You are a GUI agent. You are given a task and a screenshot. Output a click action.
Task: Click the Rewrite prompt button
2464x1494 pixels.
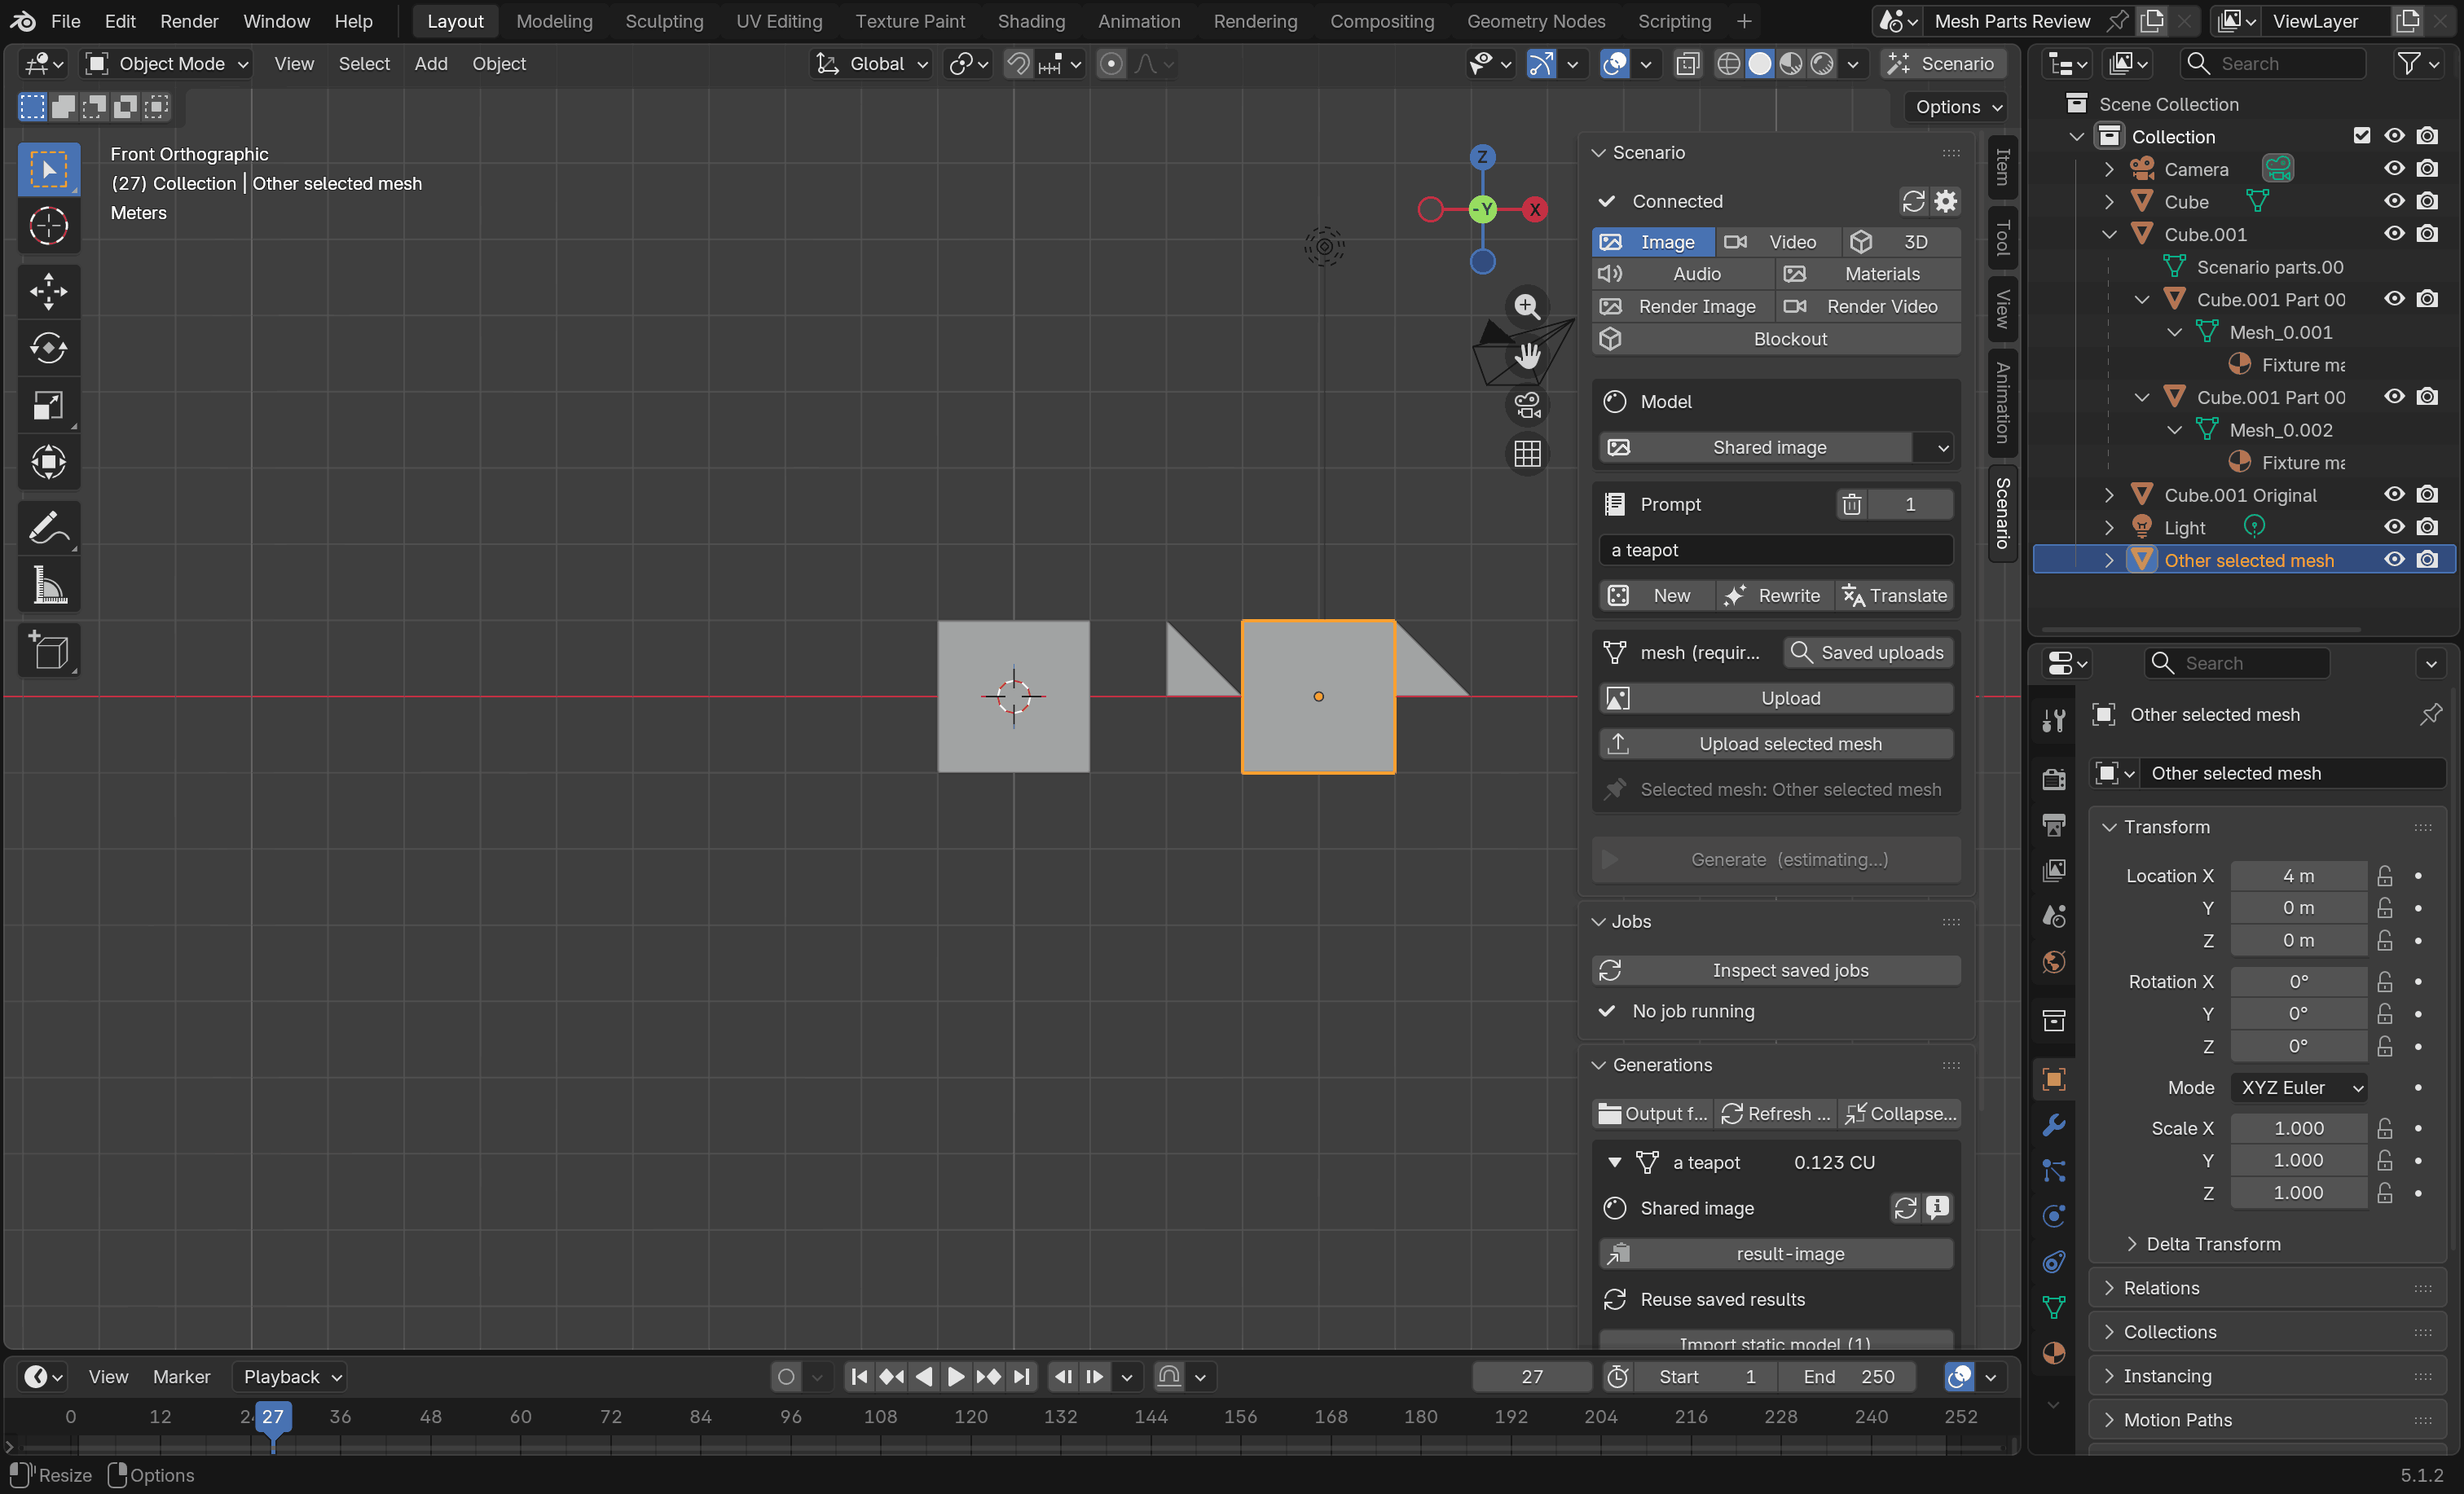click(x=1774, y=595)
